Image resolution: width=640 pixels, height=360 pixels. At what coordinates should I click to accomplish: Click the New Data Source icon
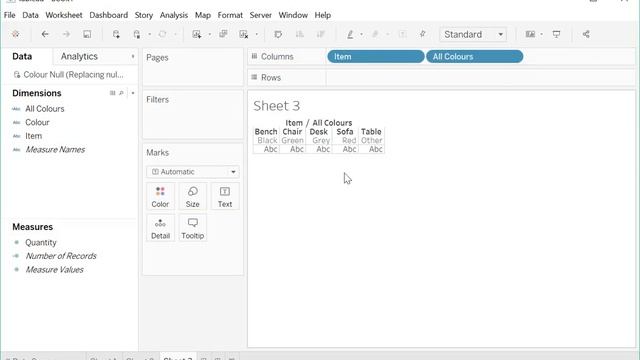point(116,34)
